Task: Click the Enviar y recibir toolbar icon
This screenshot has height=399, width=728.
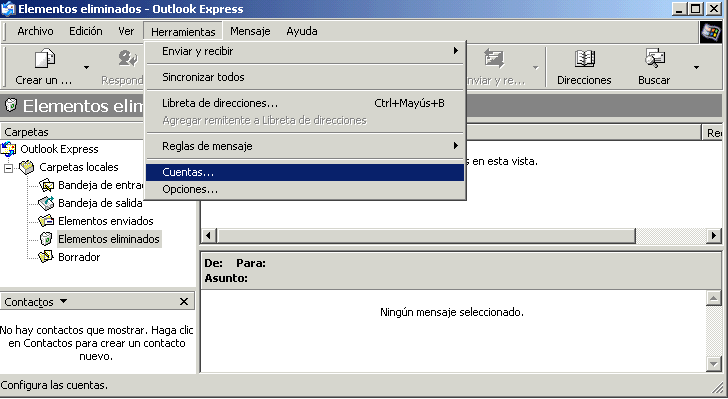Action: coord(494,59)
